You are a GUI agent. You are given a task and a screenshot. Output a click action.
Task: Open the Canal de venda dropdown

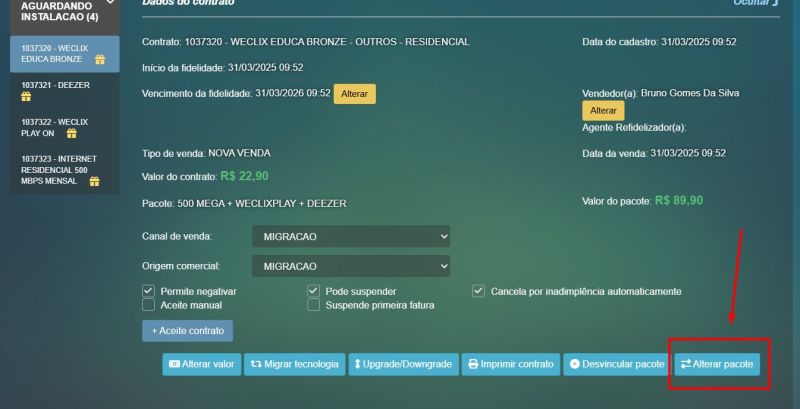point(351,236)
